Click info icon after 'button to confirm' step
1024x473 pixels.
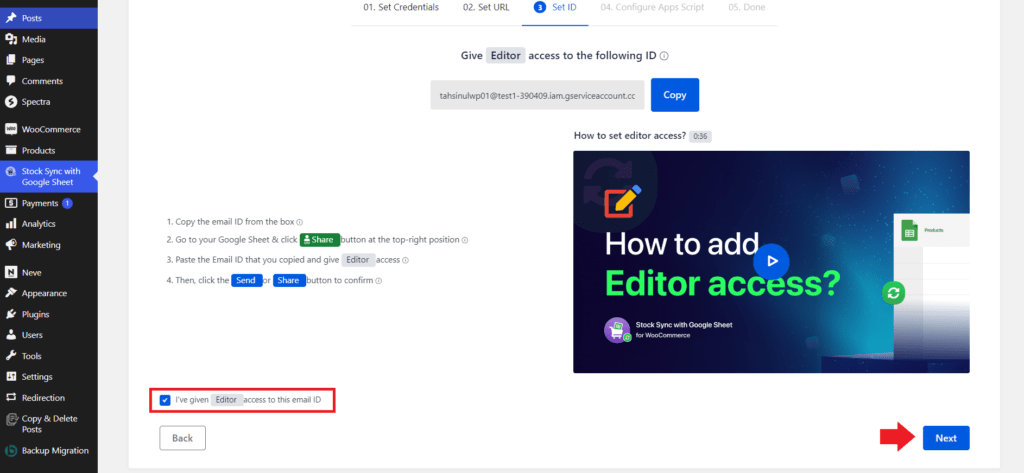[379, 281]
